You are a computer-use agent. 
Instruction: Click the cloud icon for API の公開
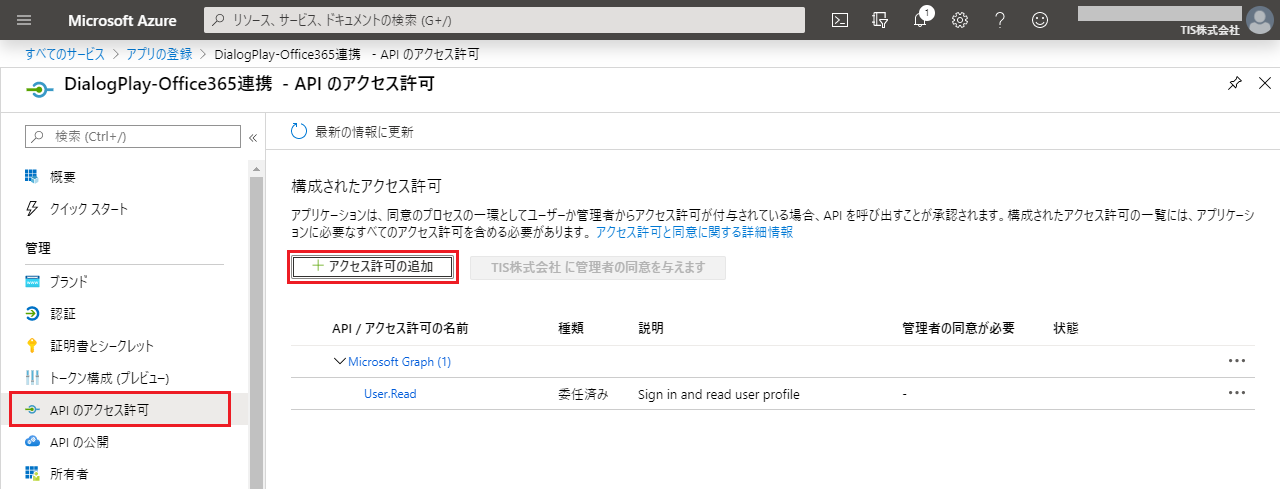[31, 441]
